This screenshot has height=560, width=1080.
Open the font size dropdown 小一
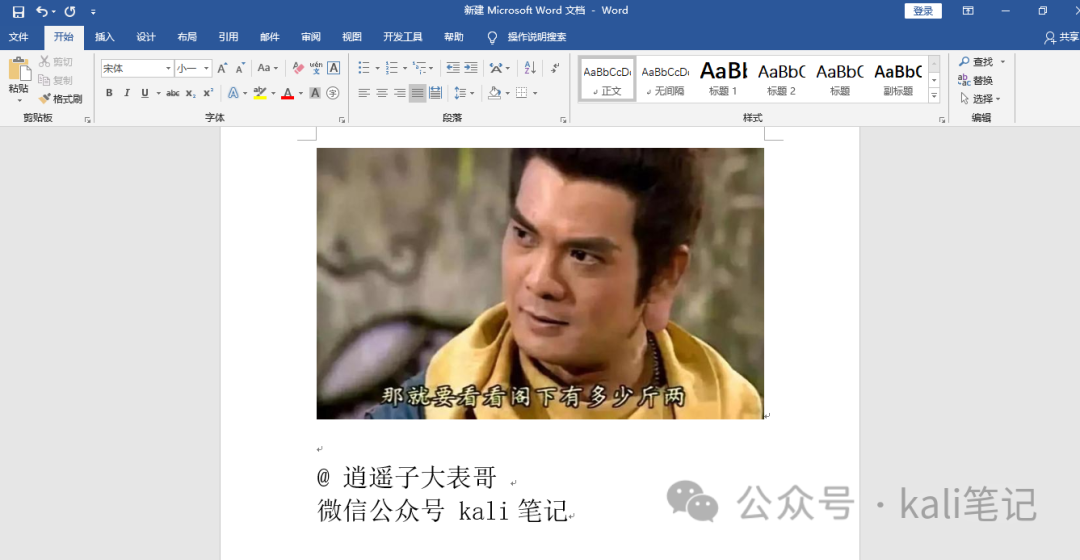(x=193, y=68)
